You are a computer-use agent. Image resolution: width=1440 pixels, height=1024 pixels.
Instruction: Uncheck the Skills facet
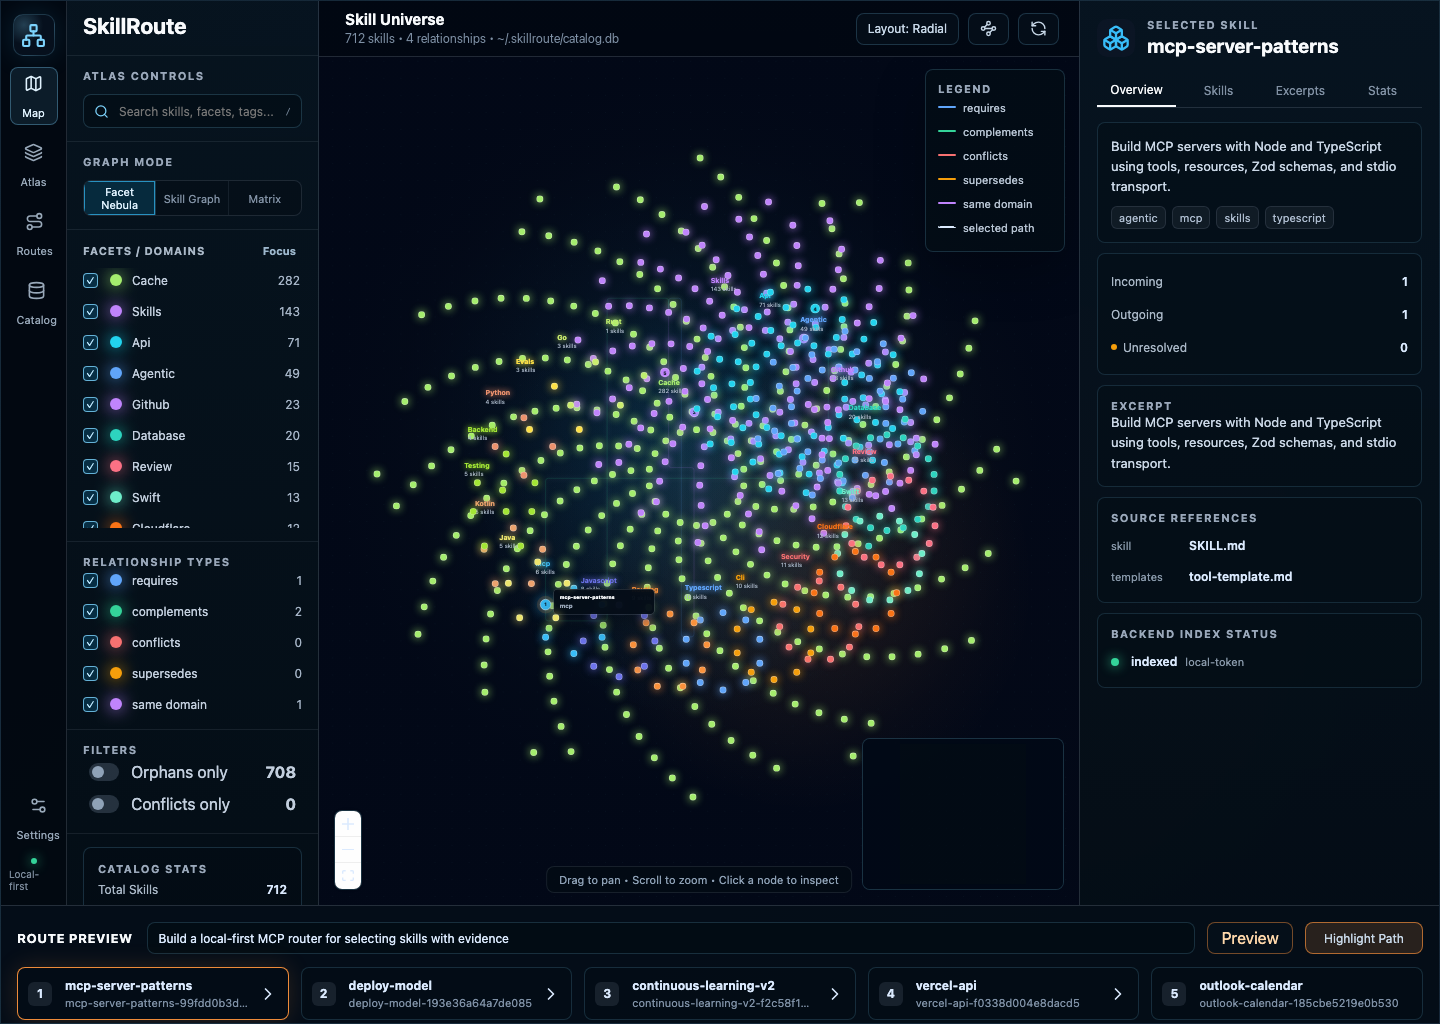coord(90,312)
